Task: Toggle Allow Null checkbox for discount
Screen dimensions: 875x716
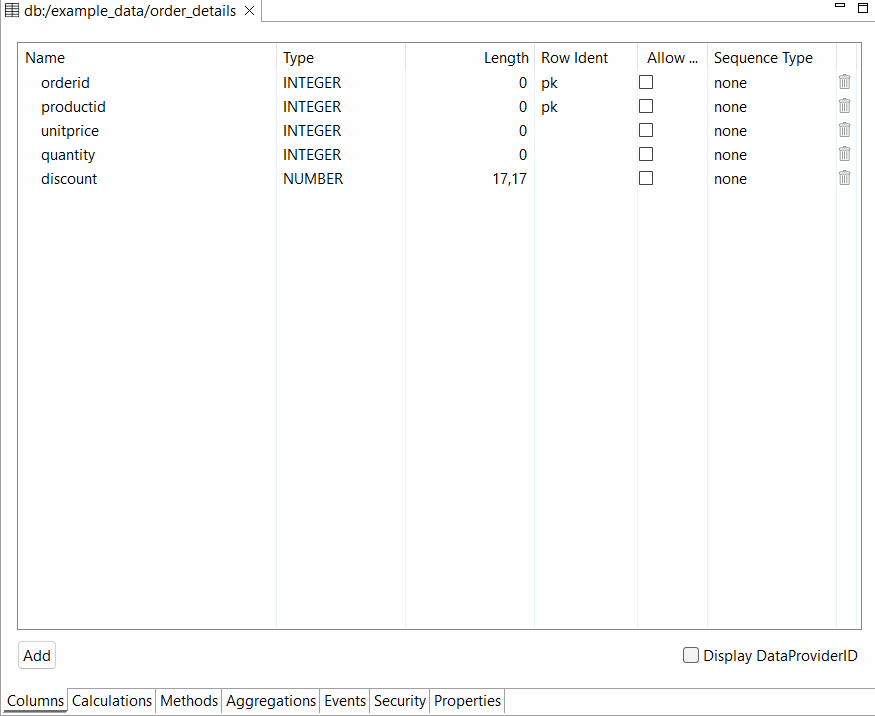Action: tap(646, 178)
